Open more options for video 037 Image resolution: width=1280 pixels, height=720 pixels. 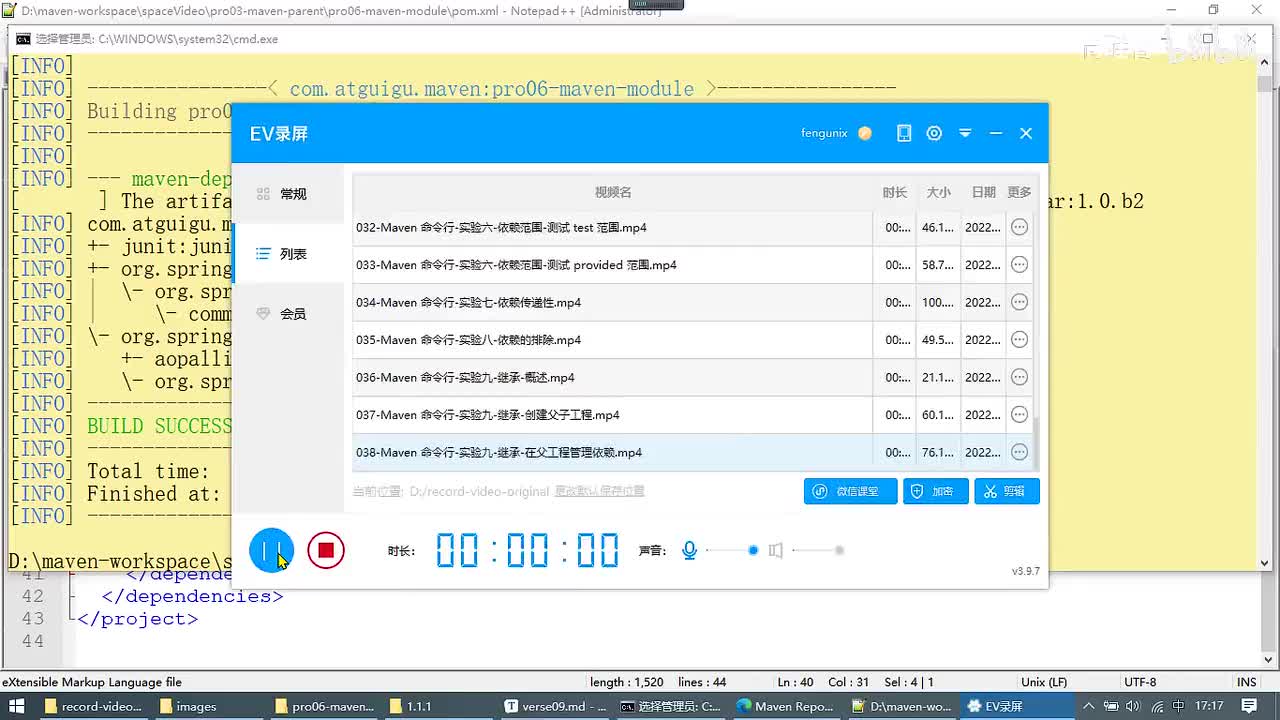coord(1019,415)
